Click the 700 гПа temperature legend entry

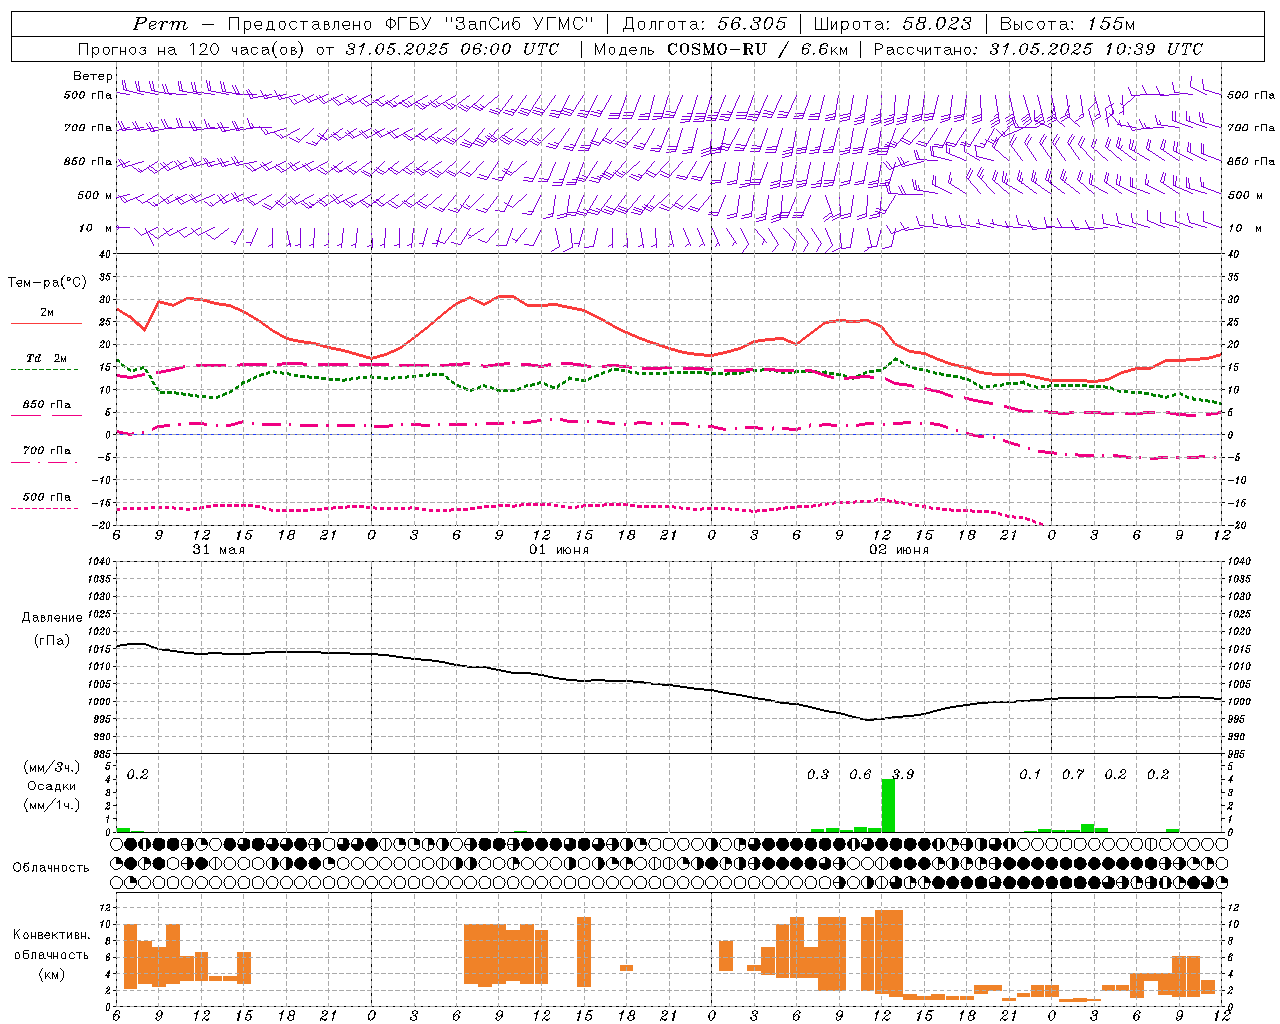(x=47, y=450)
